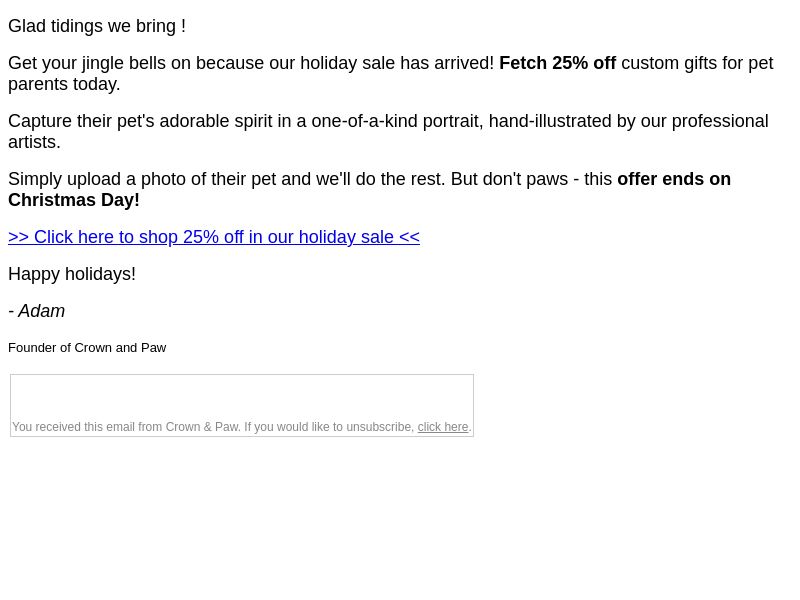
Task: Click the 'Founder of Crown and Paw' caption
Action: [87, 348]
